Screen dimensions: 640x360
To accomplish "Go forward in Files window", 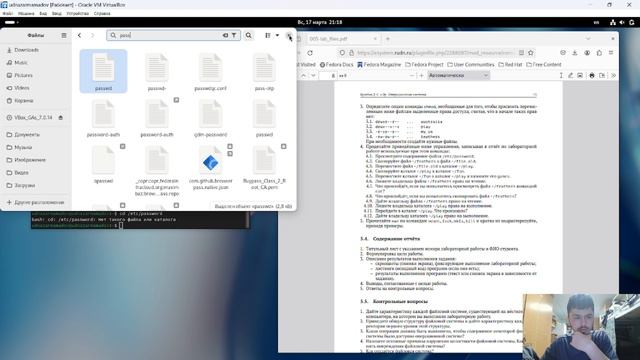I will pyautogui.click(x=92, y=36).
